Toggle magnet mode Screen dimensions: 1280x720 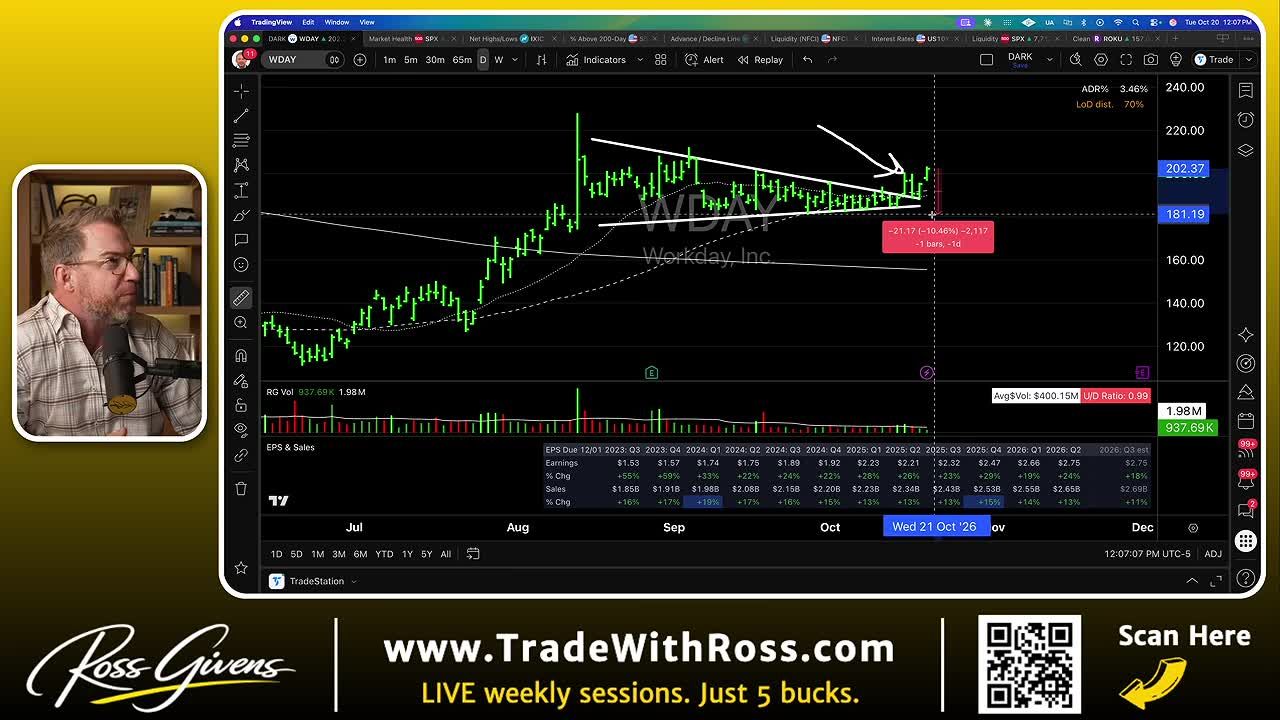click(x=241, y=356)
